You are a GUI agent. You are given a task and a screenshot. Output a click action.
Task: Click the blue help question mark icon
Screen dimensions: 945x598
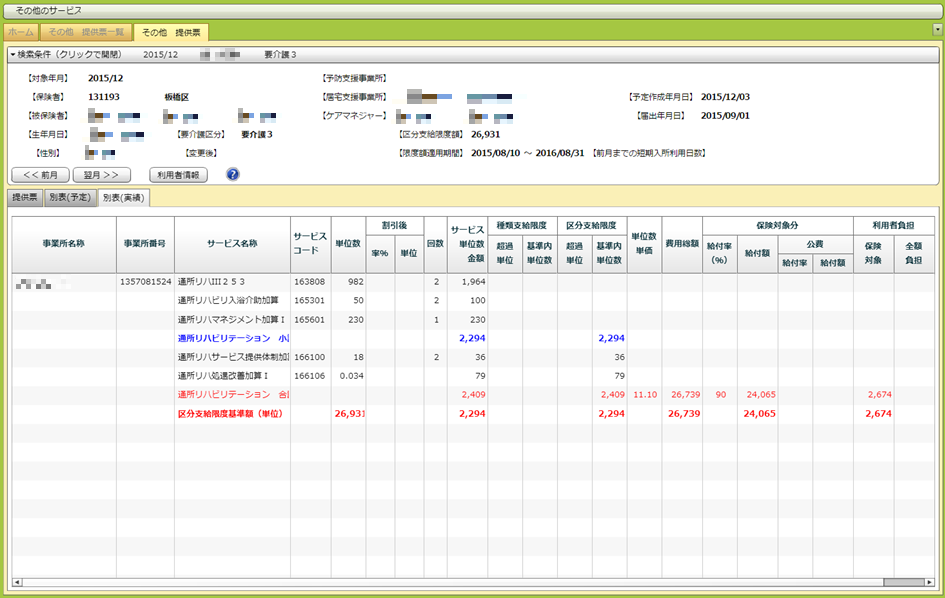coord(233,174)
